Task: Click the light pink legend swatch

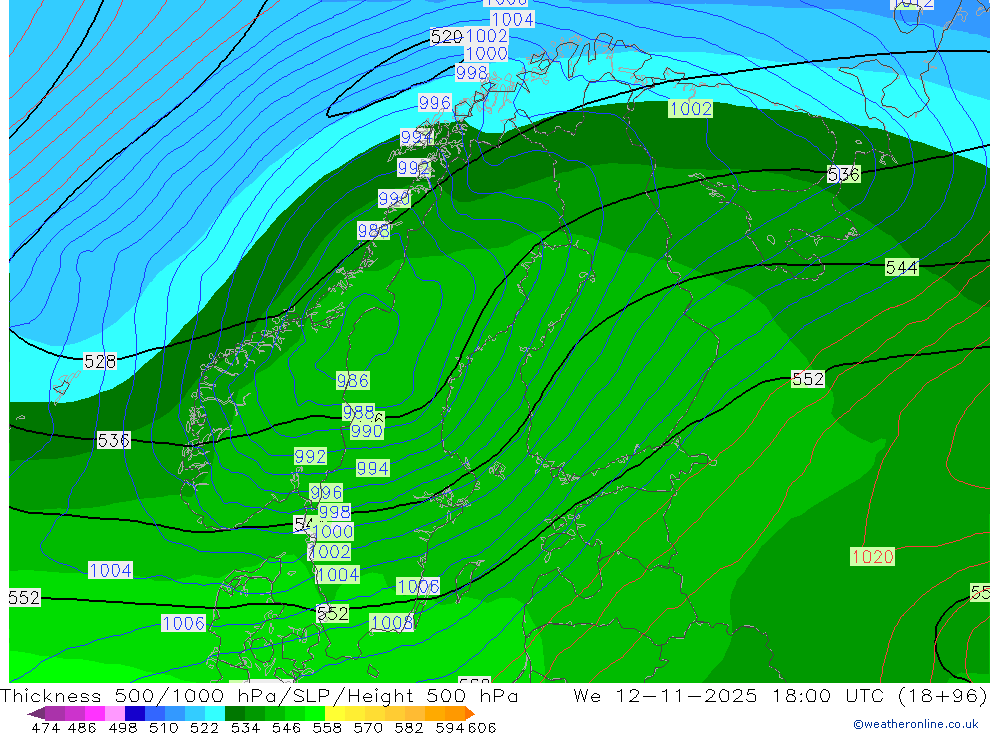Action: click(x=115, y=713)
